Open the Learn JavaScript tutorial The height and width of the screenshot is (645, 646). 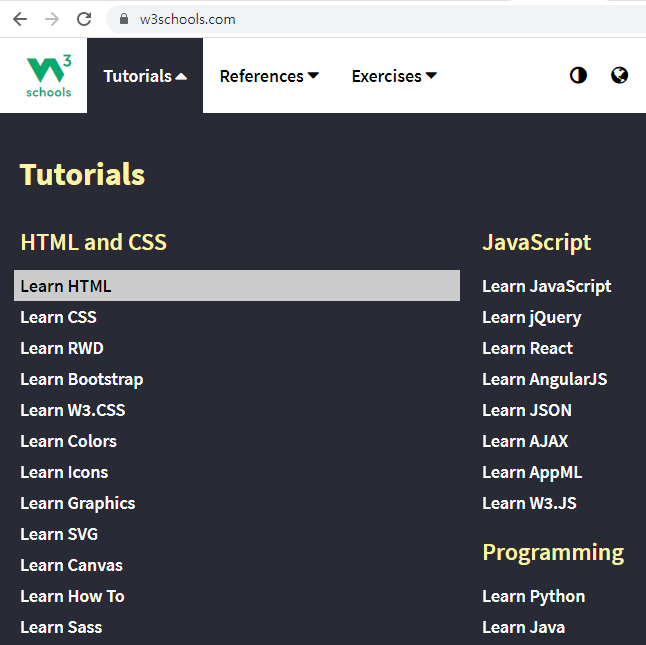546,286
